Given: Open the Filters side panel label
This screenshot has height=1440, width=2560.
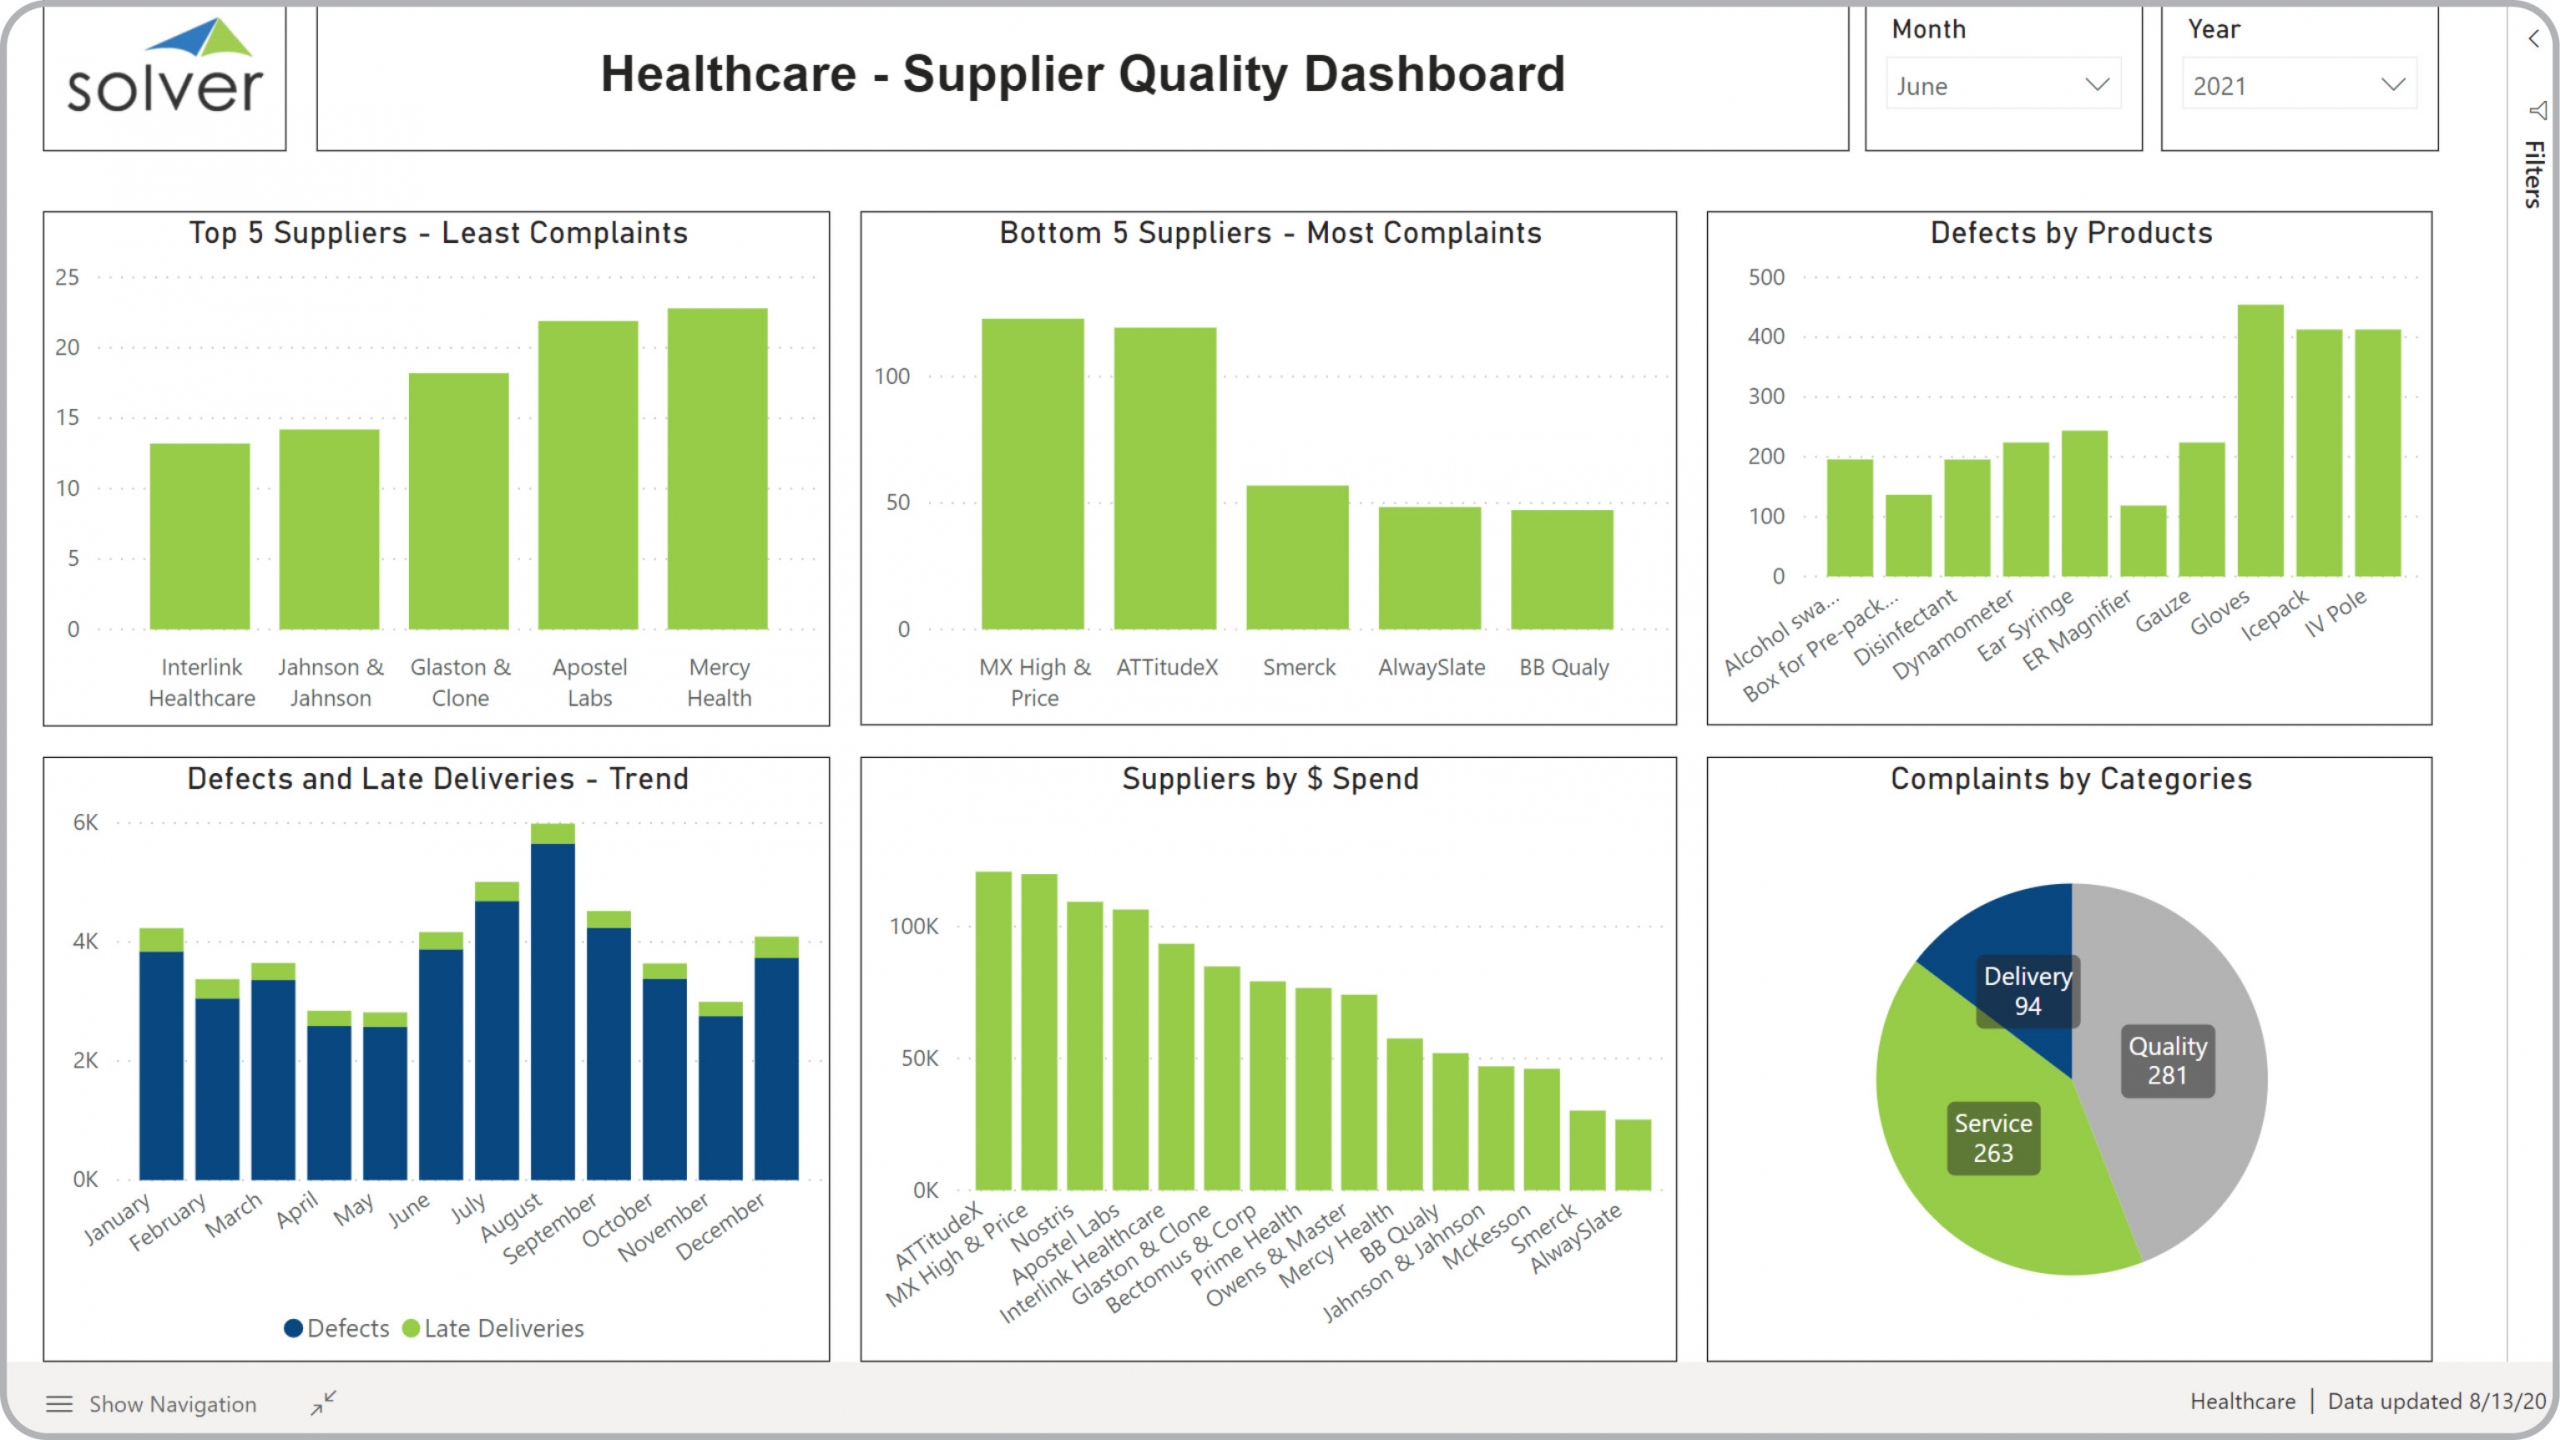Looking at the screenshot, I should coord(2533,174).
